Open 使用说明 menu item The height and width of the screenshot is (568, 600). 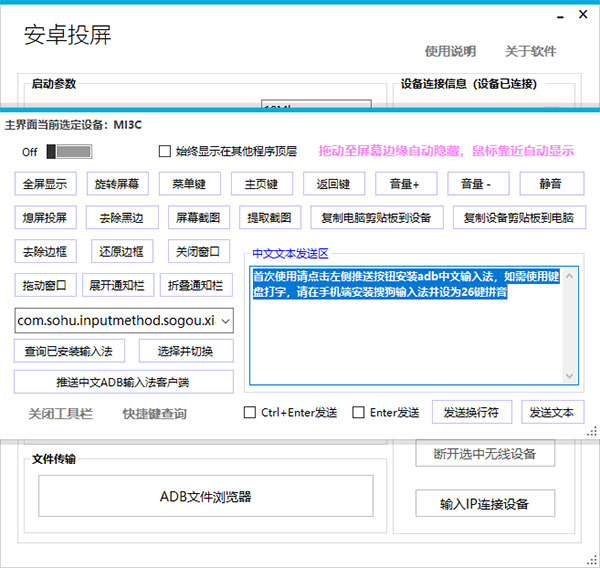(450, 52)
